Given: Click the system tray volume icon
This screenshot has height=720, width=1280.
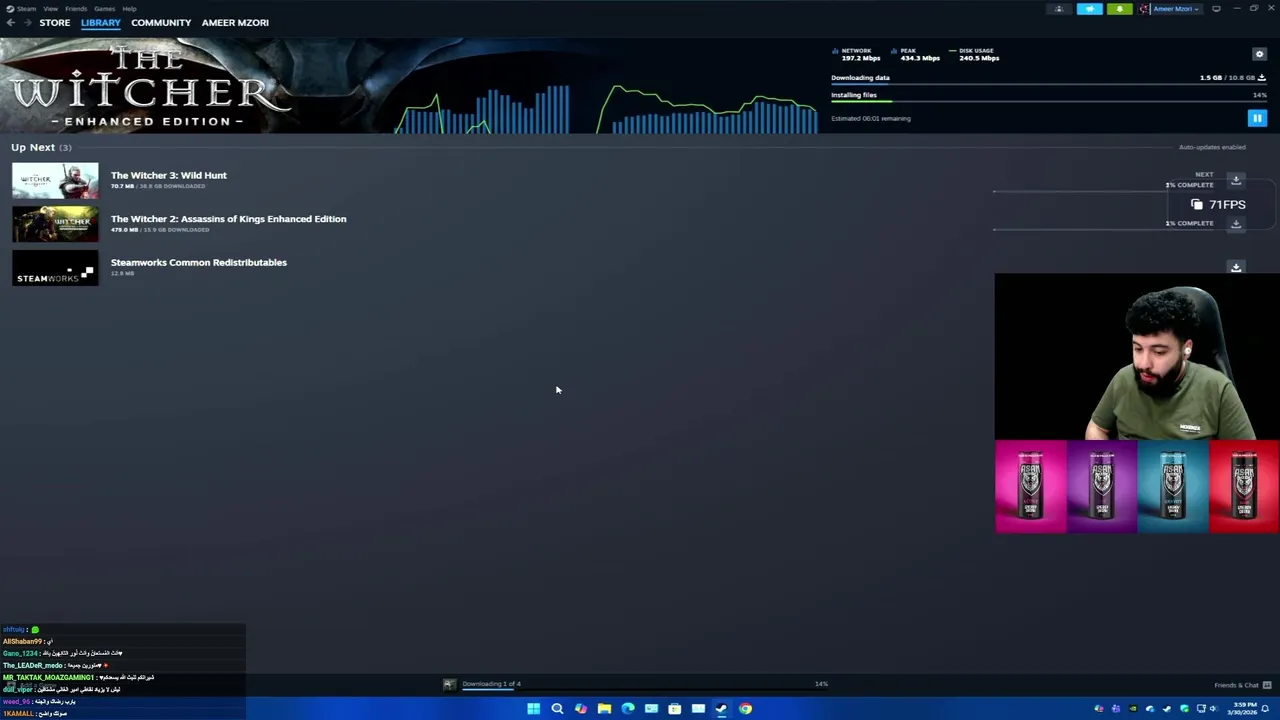Looking at the screenshot, I should click(1213, 709).
